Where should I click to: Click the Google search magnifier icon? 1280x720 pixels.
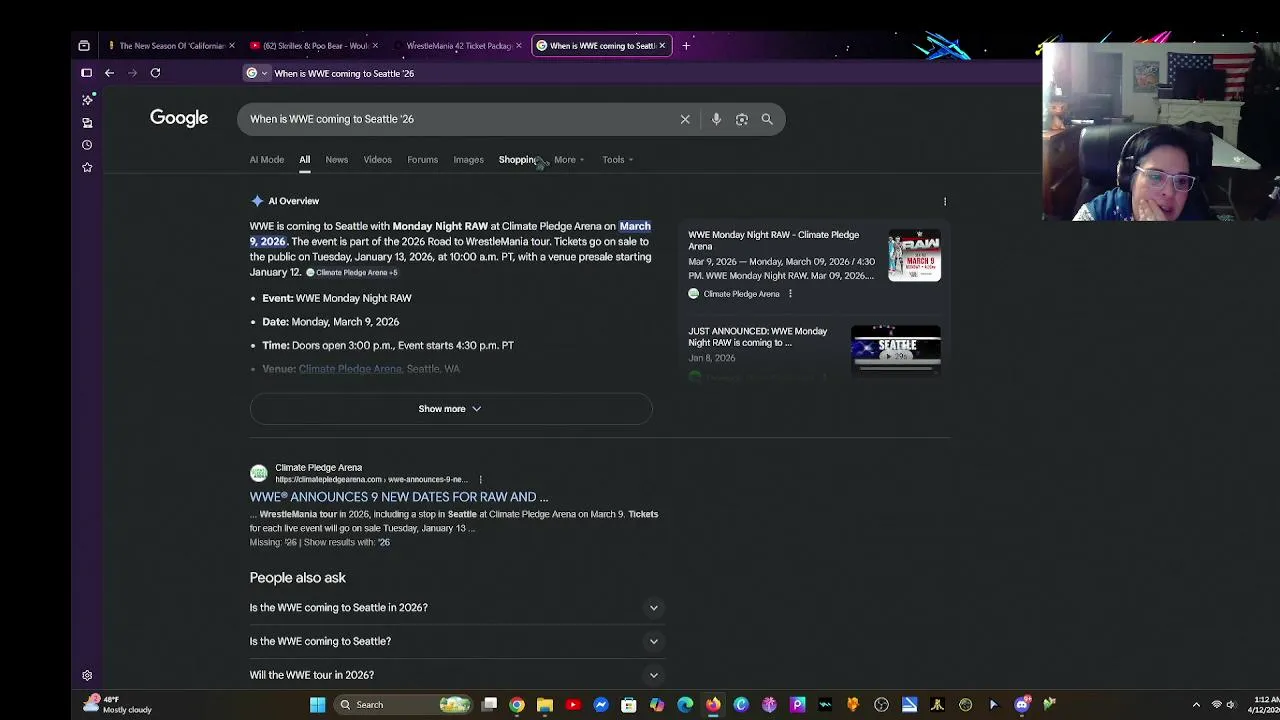(x=767, y=119)
